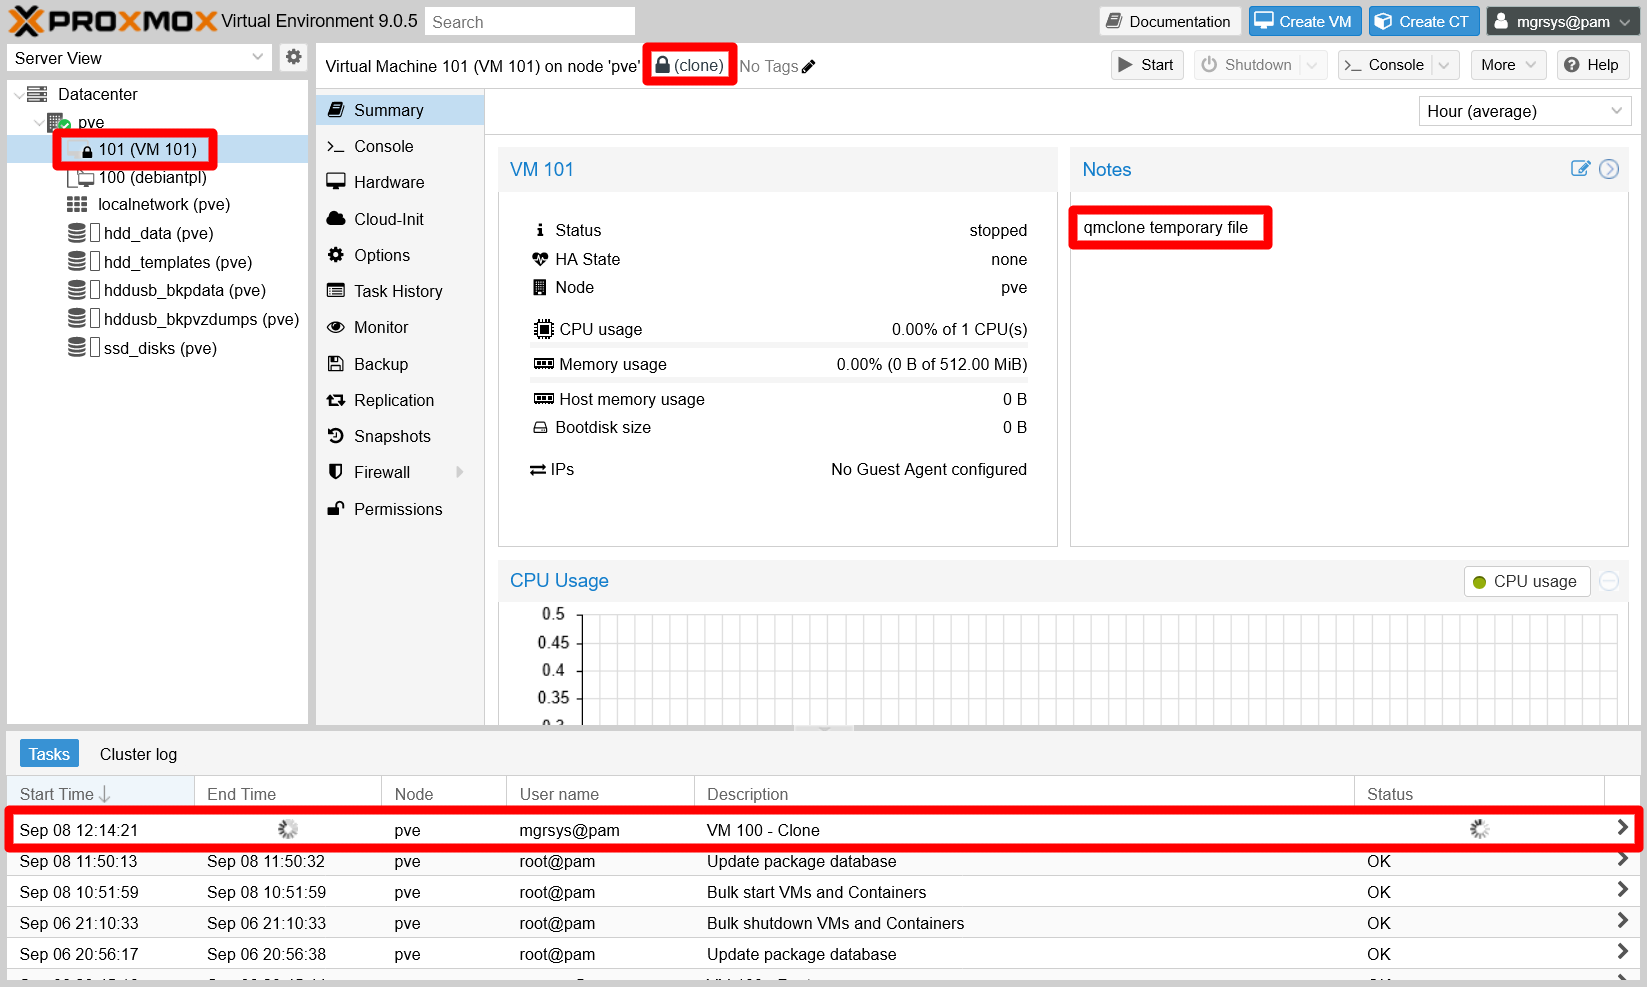Click the Proxmox logo

click(x=112, y=21)
